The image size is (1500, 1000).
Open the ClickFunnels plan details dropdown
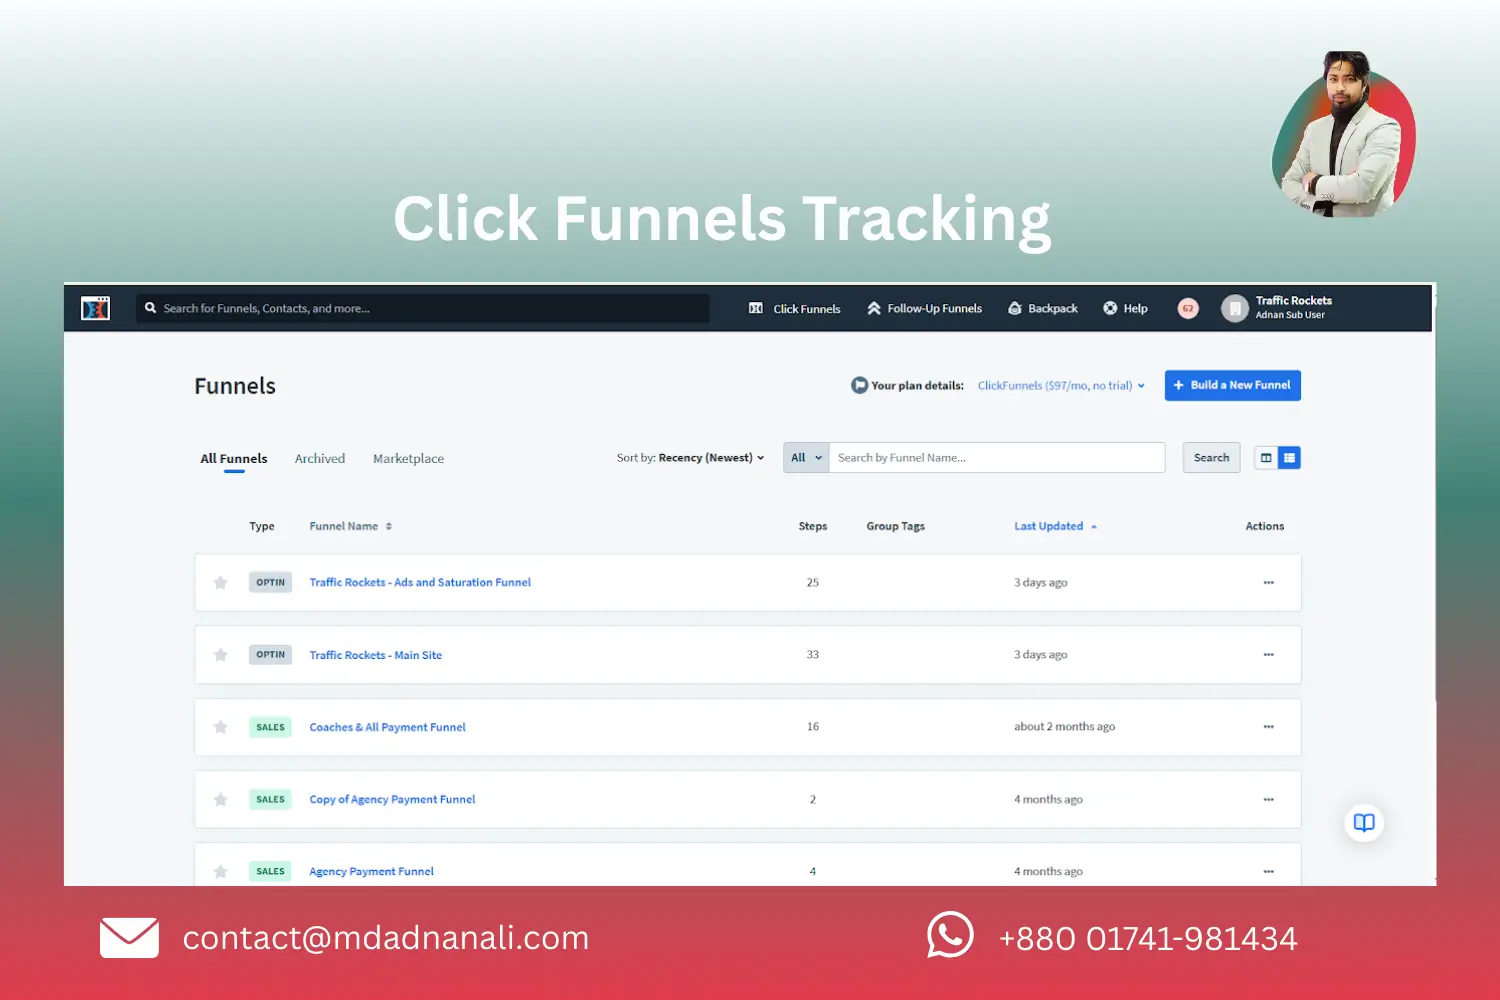tap(1060, 385)
